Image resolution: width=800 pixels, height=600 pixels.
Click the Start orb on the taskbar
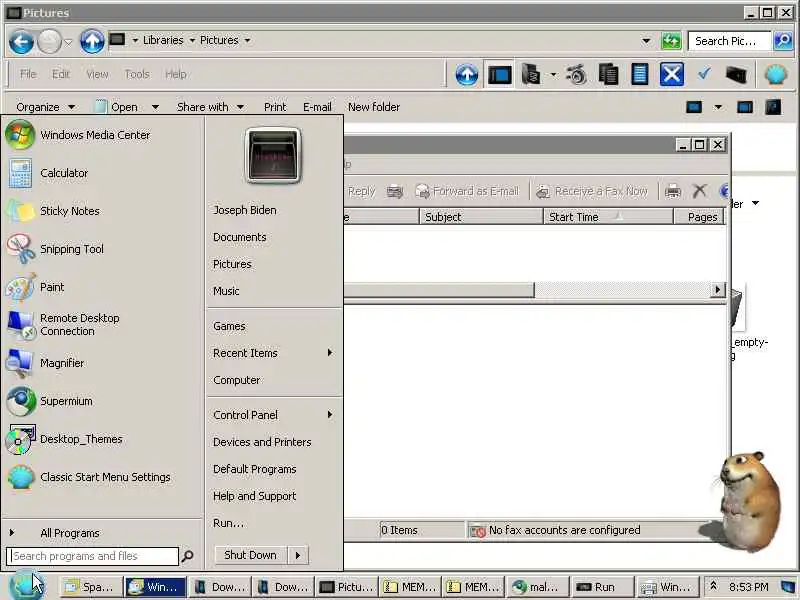tap(27, 586)
